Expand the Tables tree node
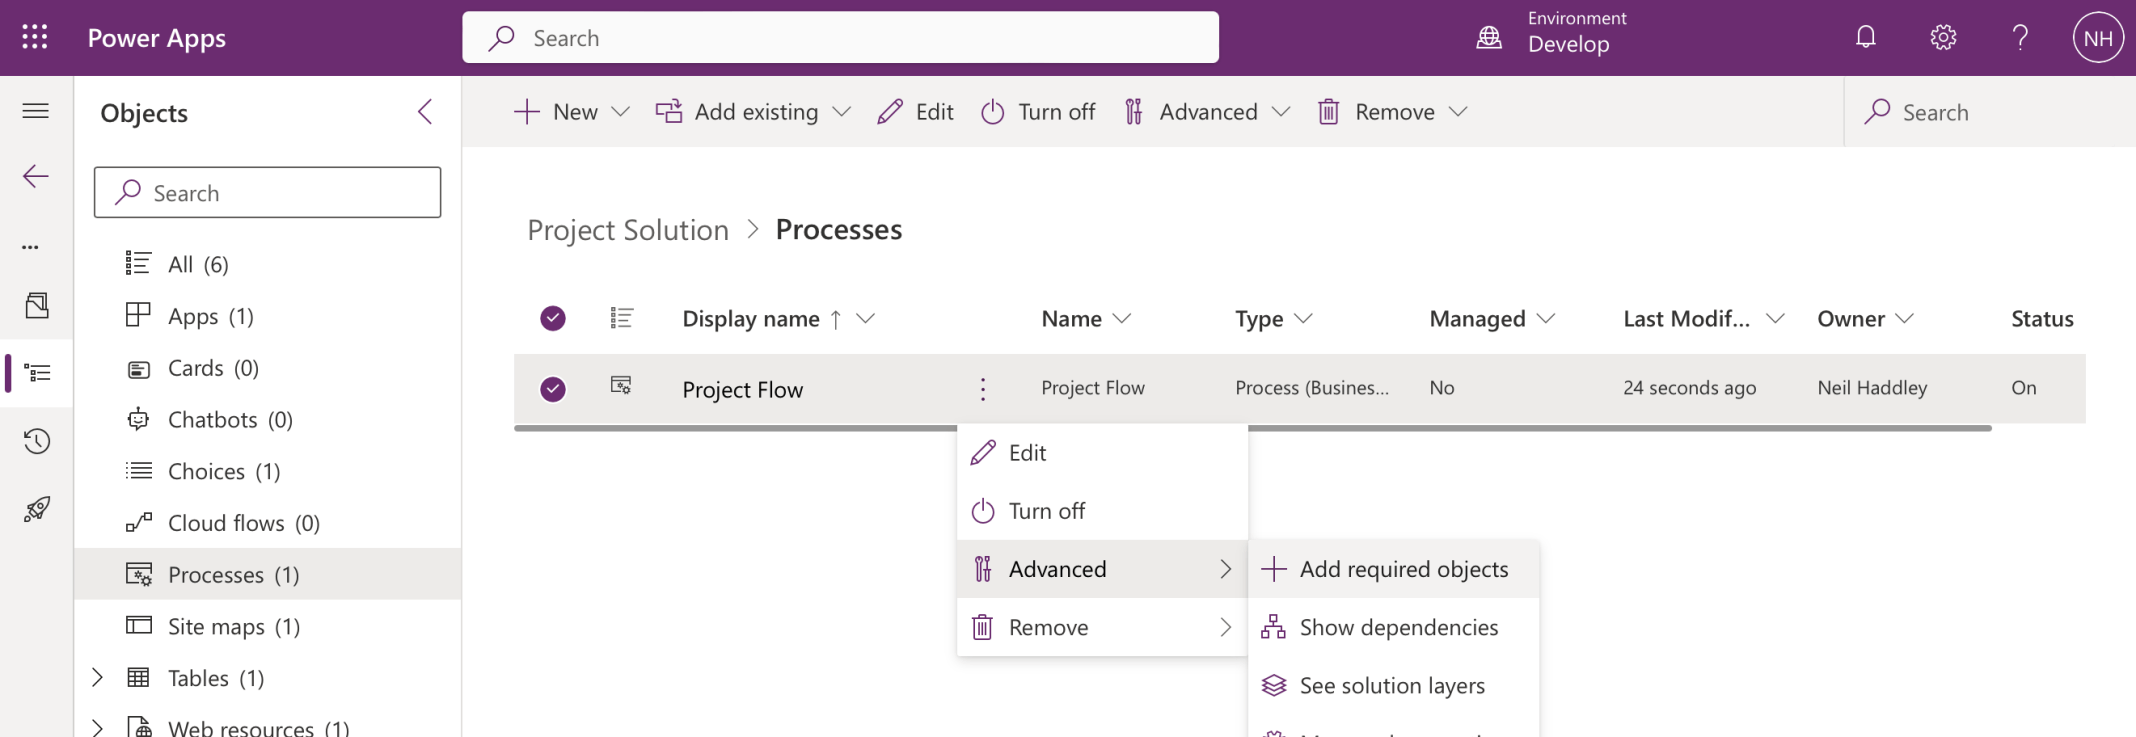 [97, 678]
